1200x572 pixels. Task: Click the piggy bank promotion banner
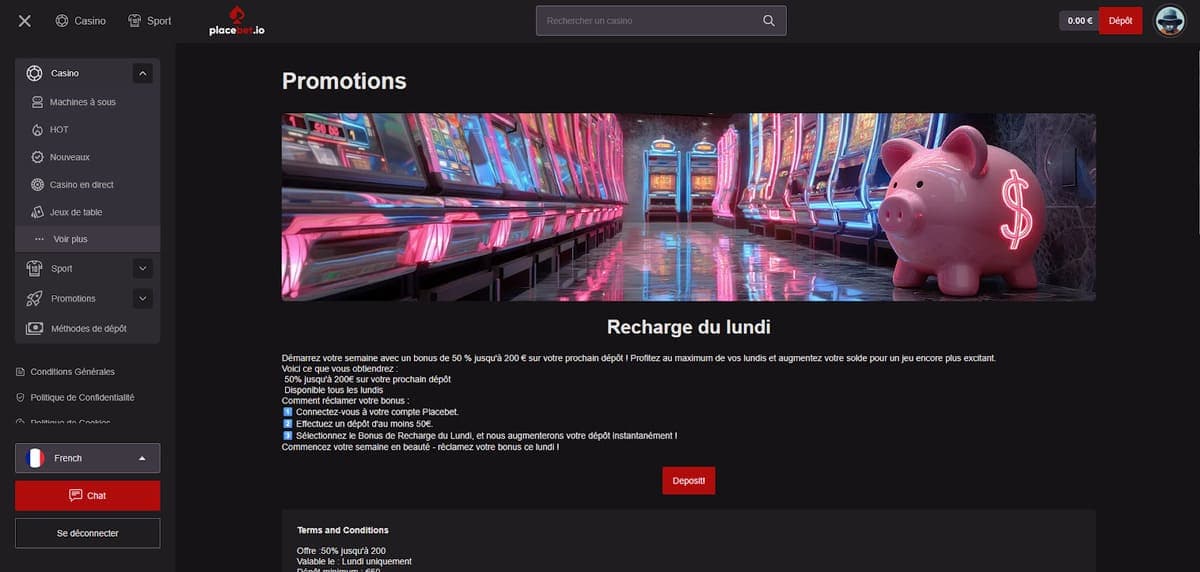pos(688,207)
